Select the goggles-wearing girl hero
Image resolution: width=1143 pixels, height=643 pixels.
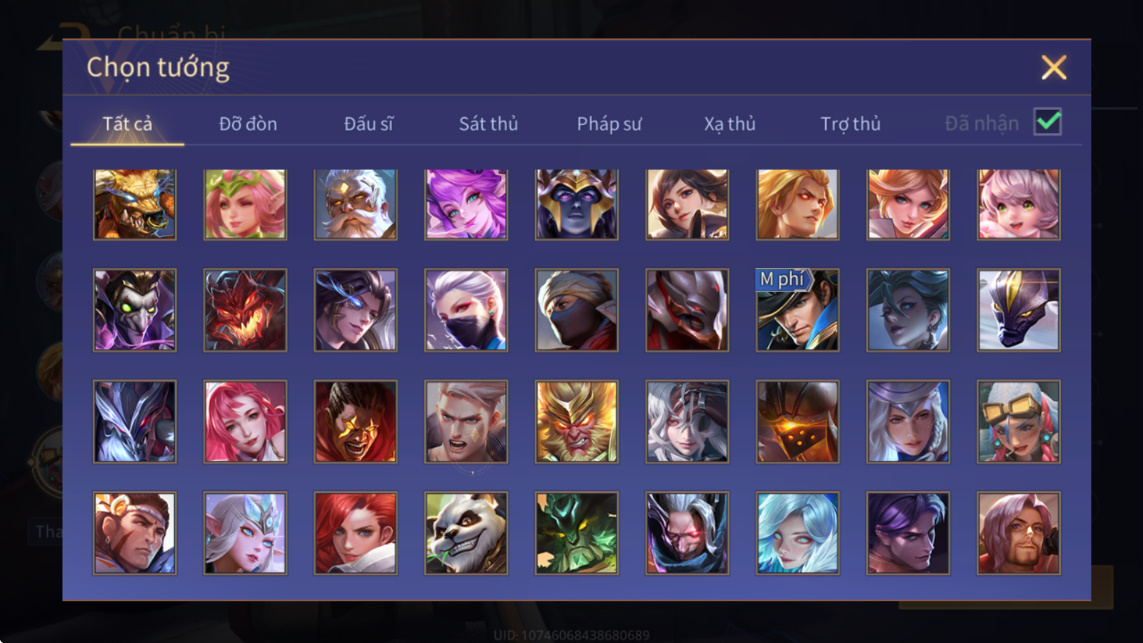tap(1018, 421)
